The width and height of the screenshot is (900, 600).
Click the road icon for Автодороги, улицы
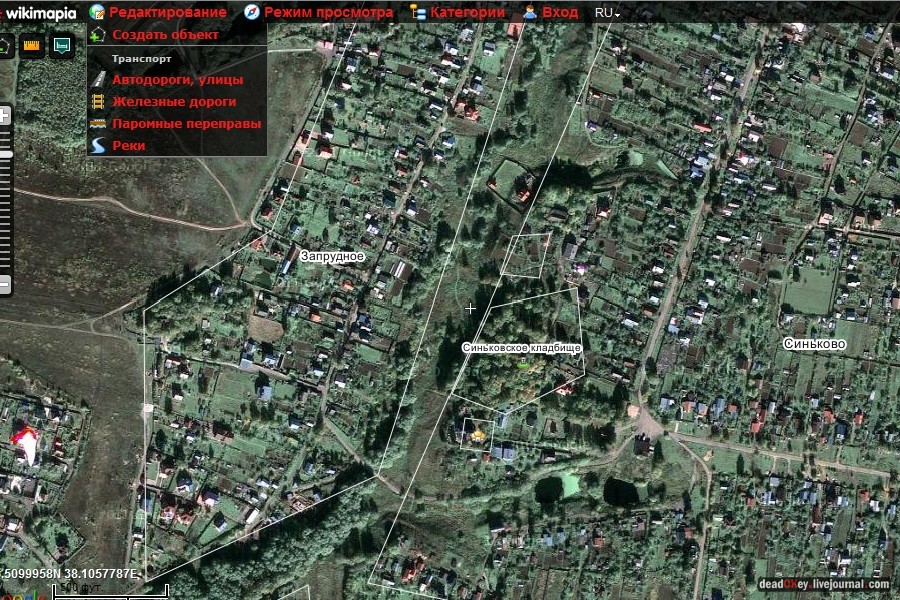pos(99,80)
